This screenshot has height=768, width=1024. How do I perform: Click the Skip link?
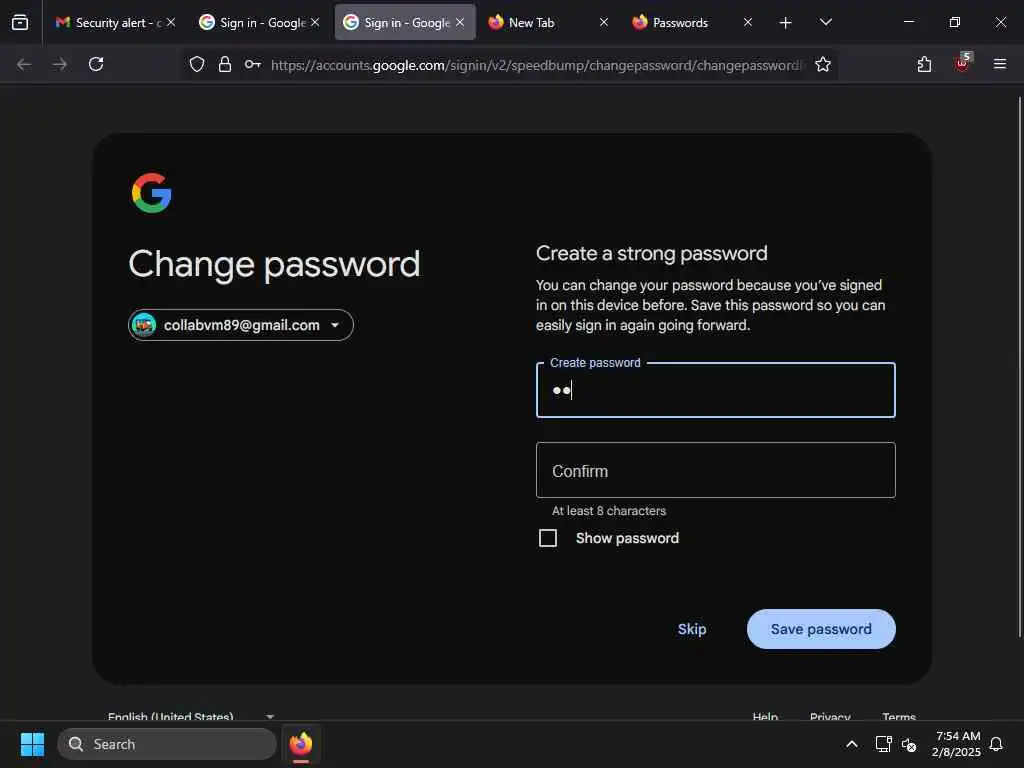(692, 629)
